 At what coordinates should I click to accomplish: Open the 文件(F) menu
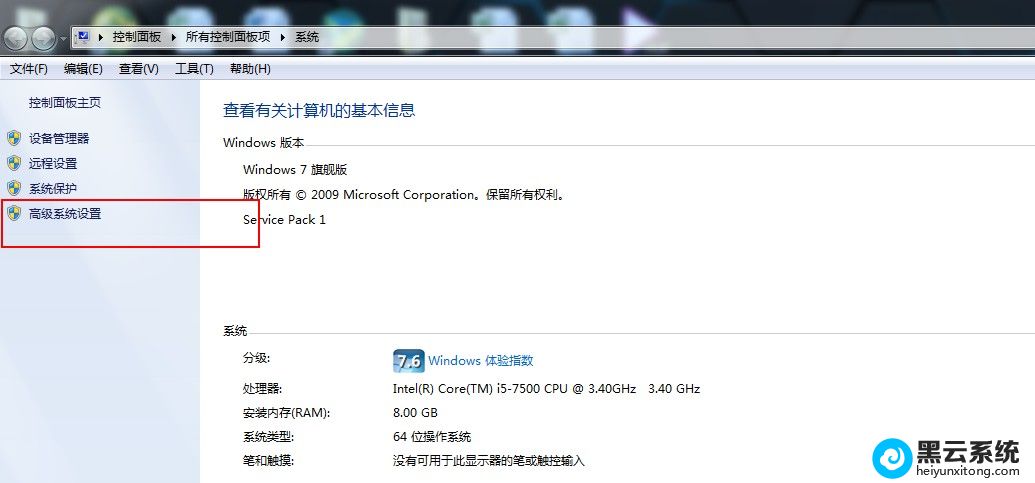[x=29, y=69]
